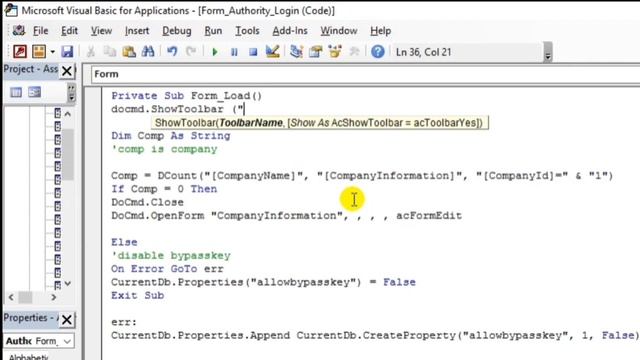Close the Properties pane
The width and height of the screenshot is (640, 360).
click(x=67, y=320)
